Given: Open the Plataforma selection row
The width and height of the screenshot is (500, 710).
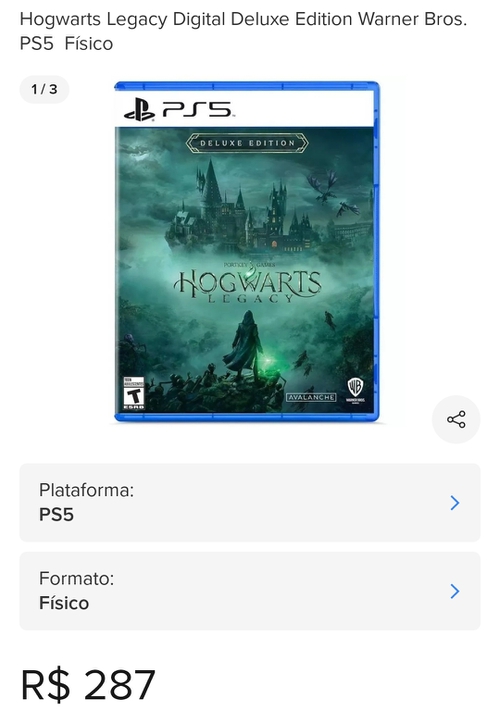Looking at the screenshot, I should click(250, 503).
